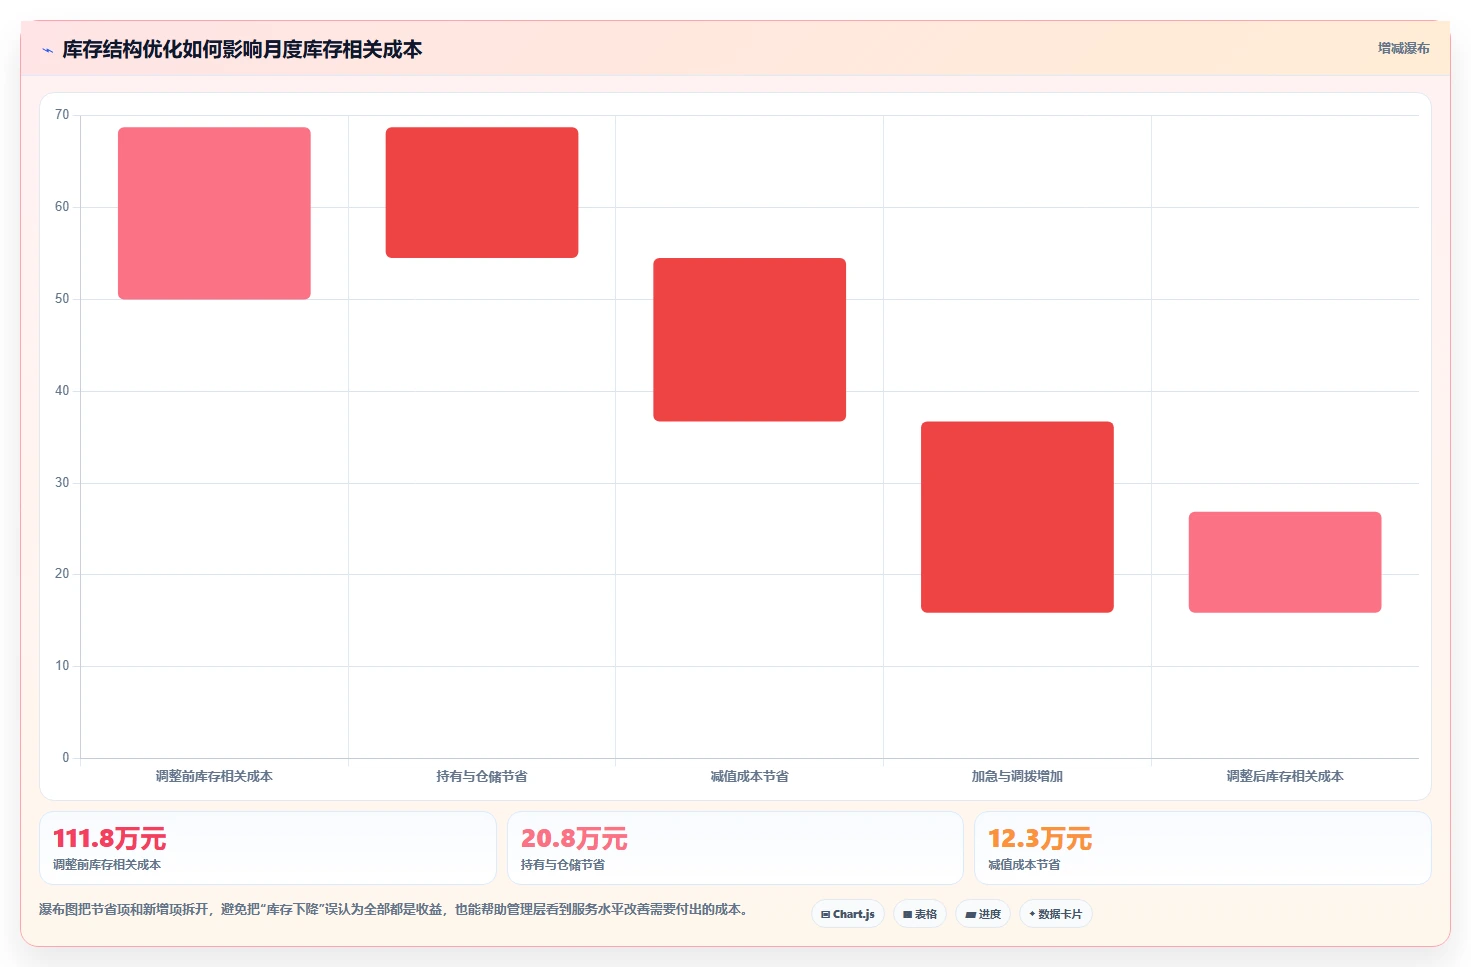This screenshot has height=967, width=1471.
Task: Click the 减值成本节省 red bar
Action: (749, 340)
